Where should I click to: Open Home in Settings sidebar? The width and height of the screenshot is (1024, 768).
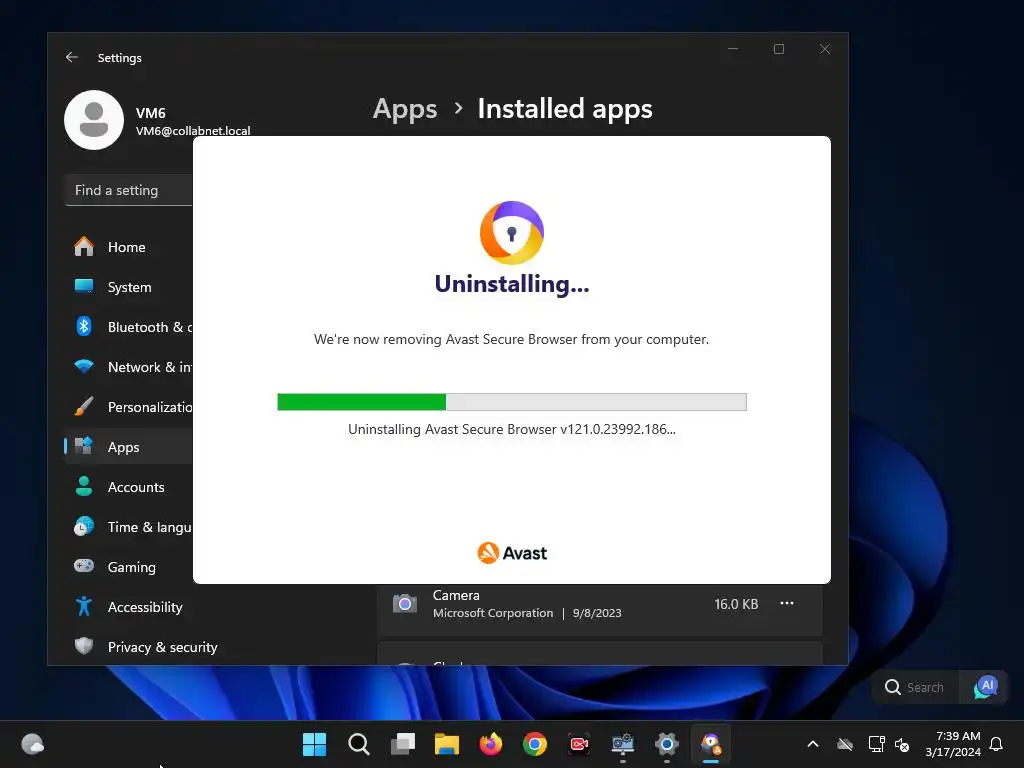point(129,247)
